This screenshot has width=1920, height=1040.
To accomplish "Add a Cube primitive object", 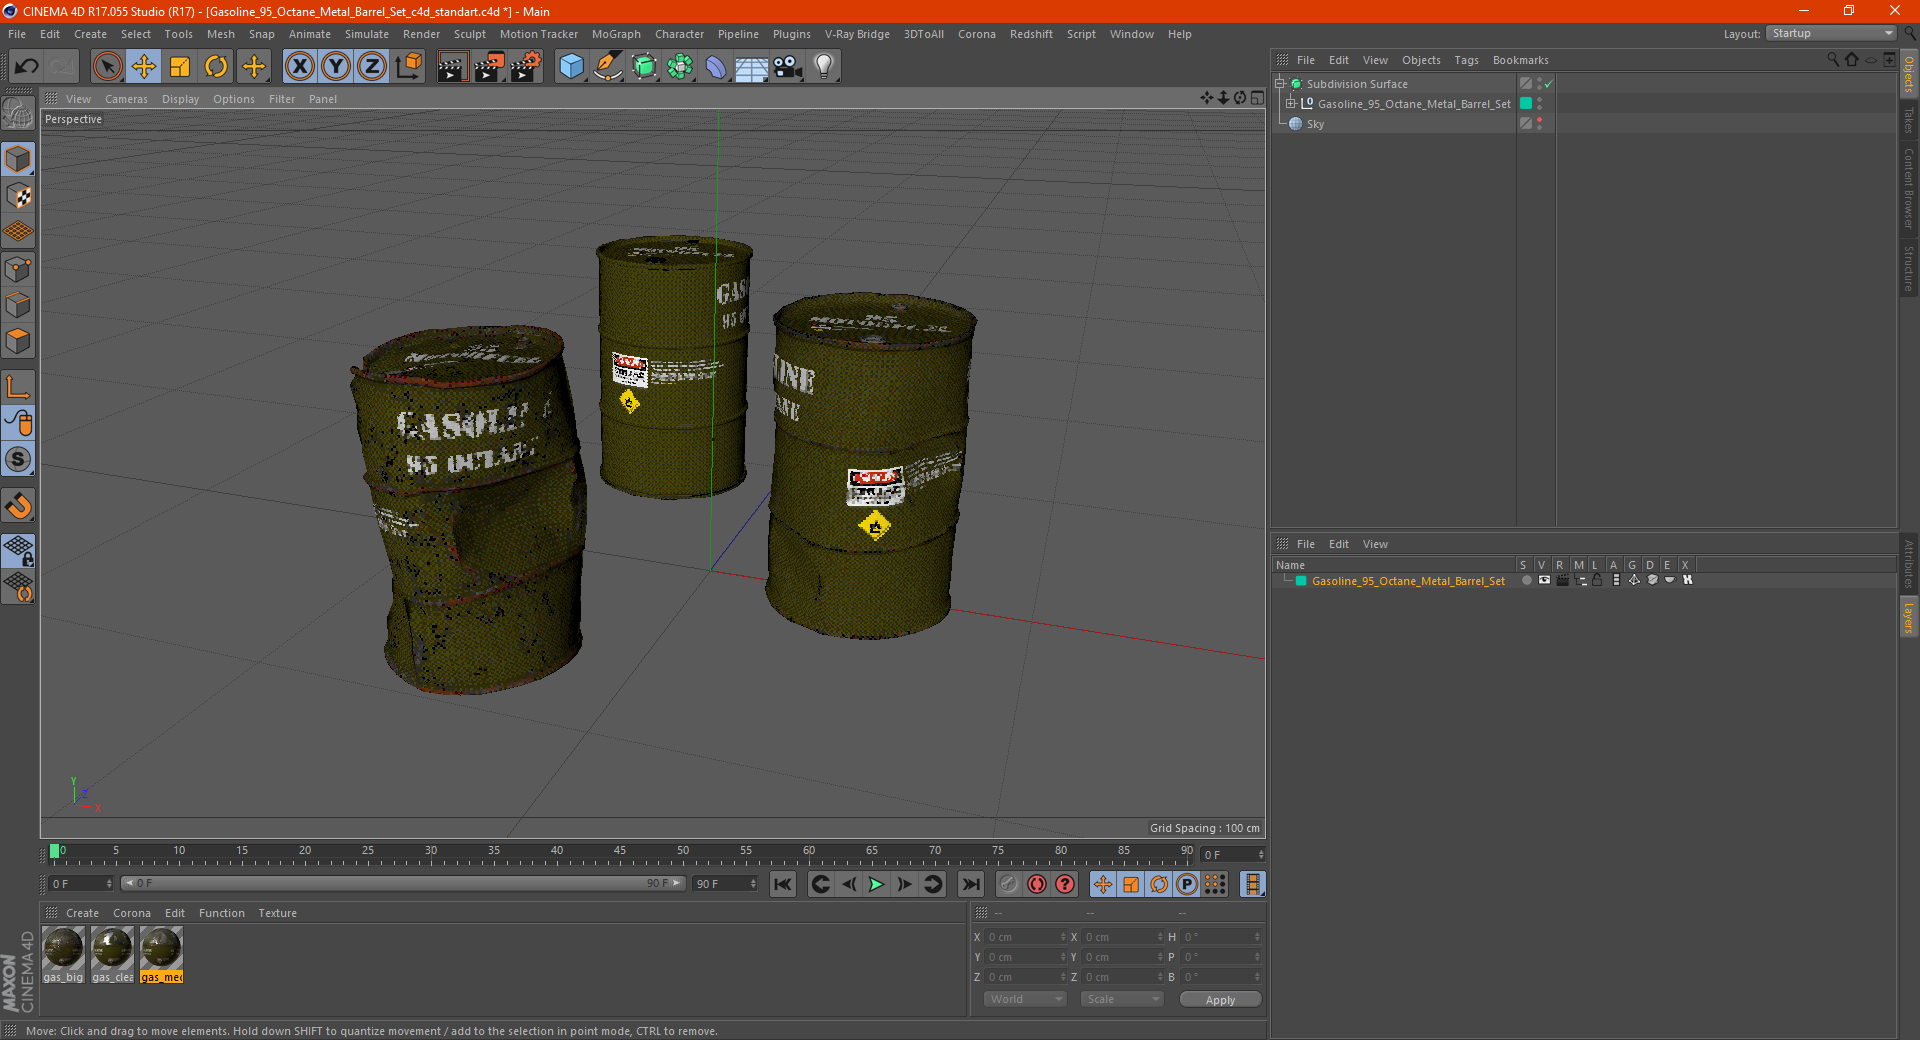I will (571, 67).
